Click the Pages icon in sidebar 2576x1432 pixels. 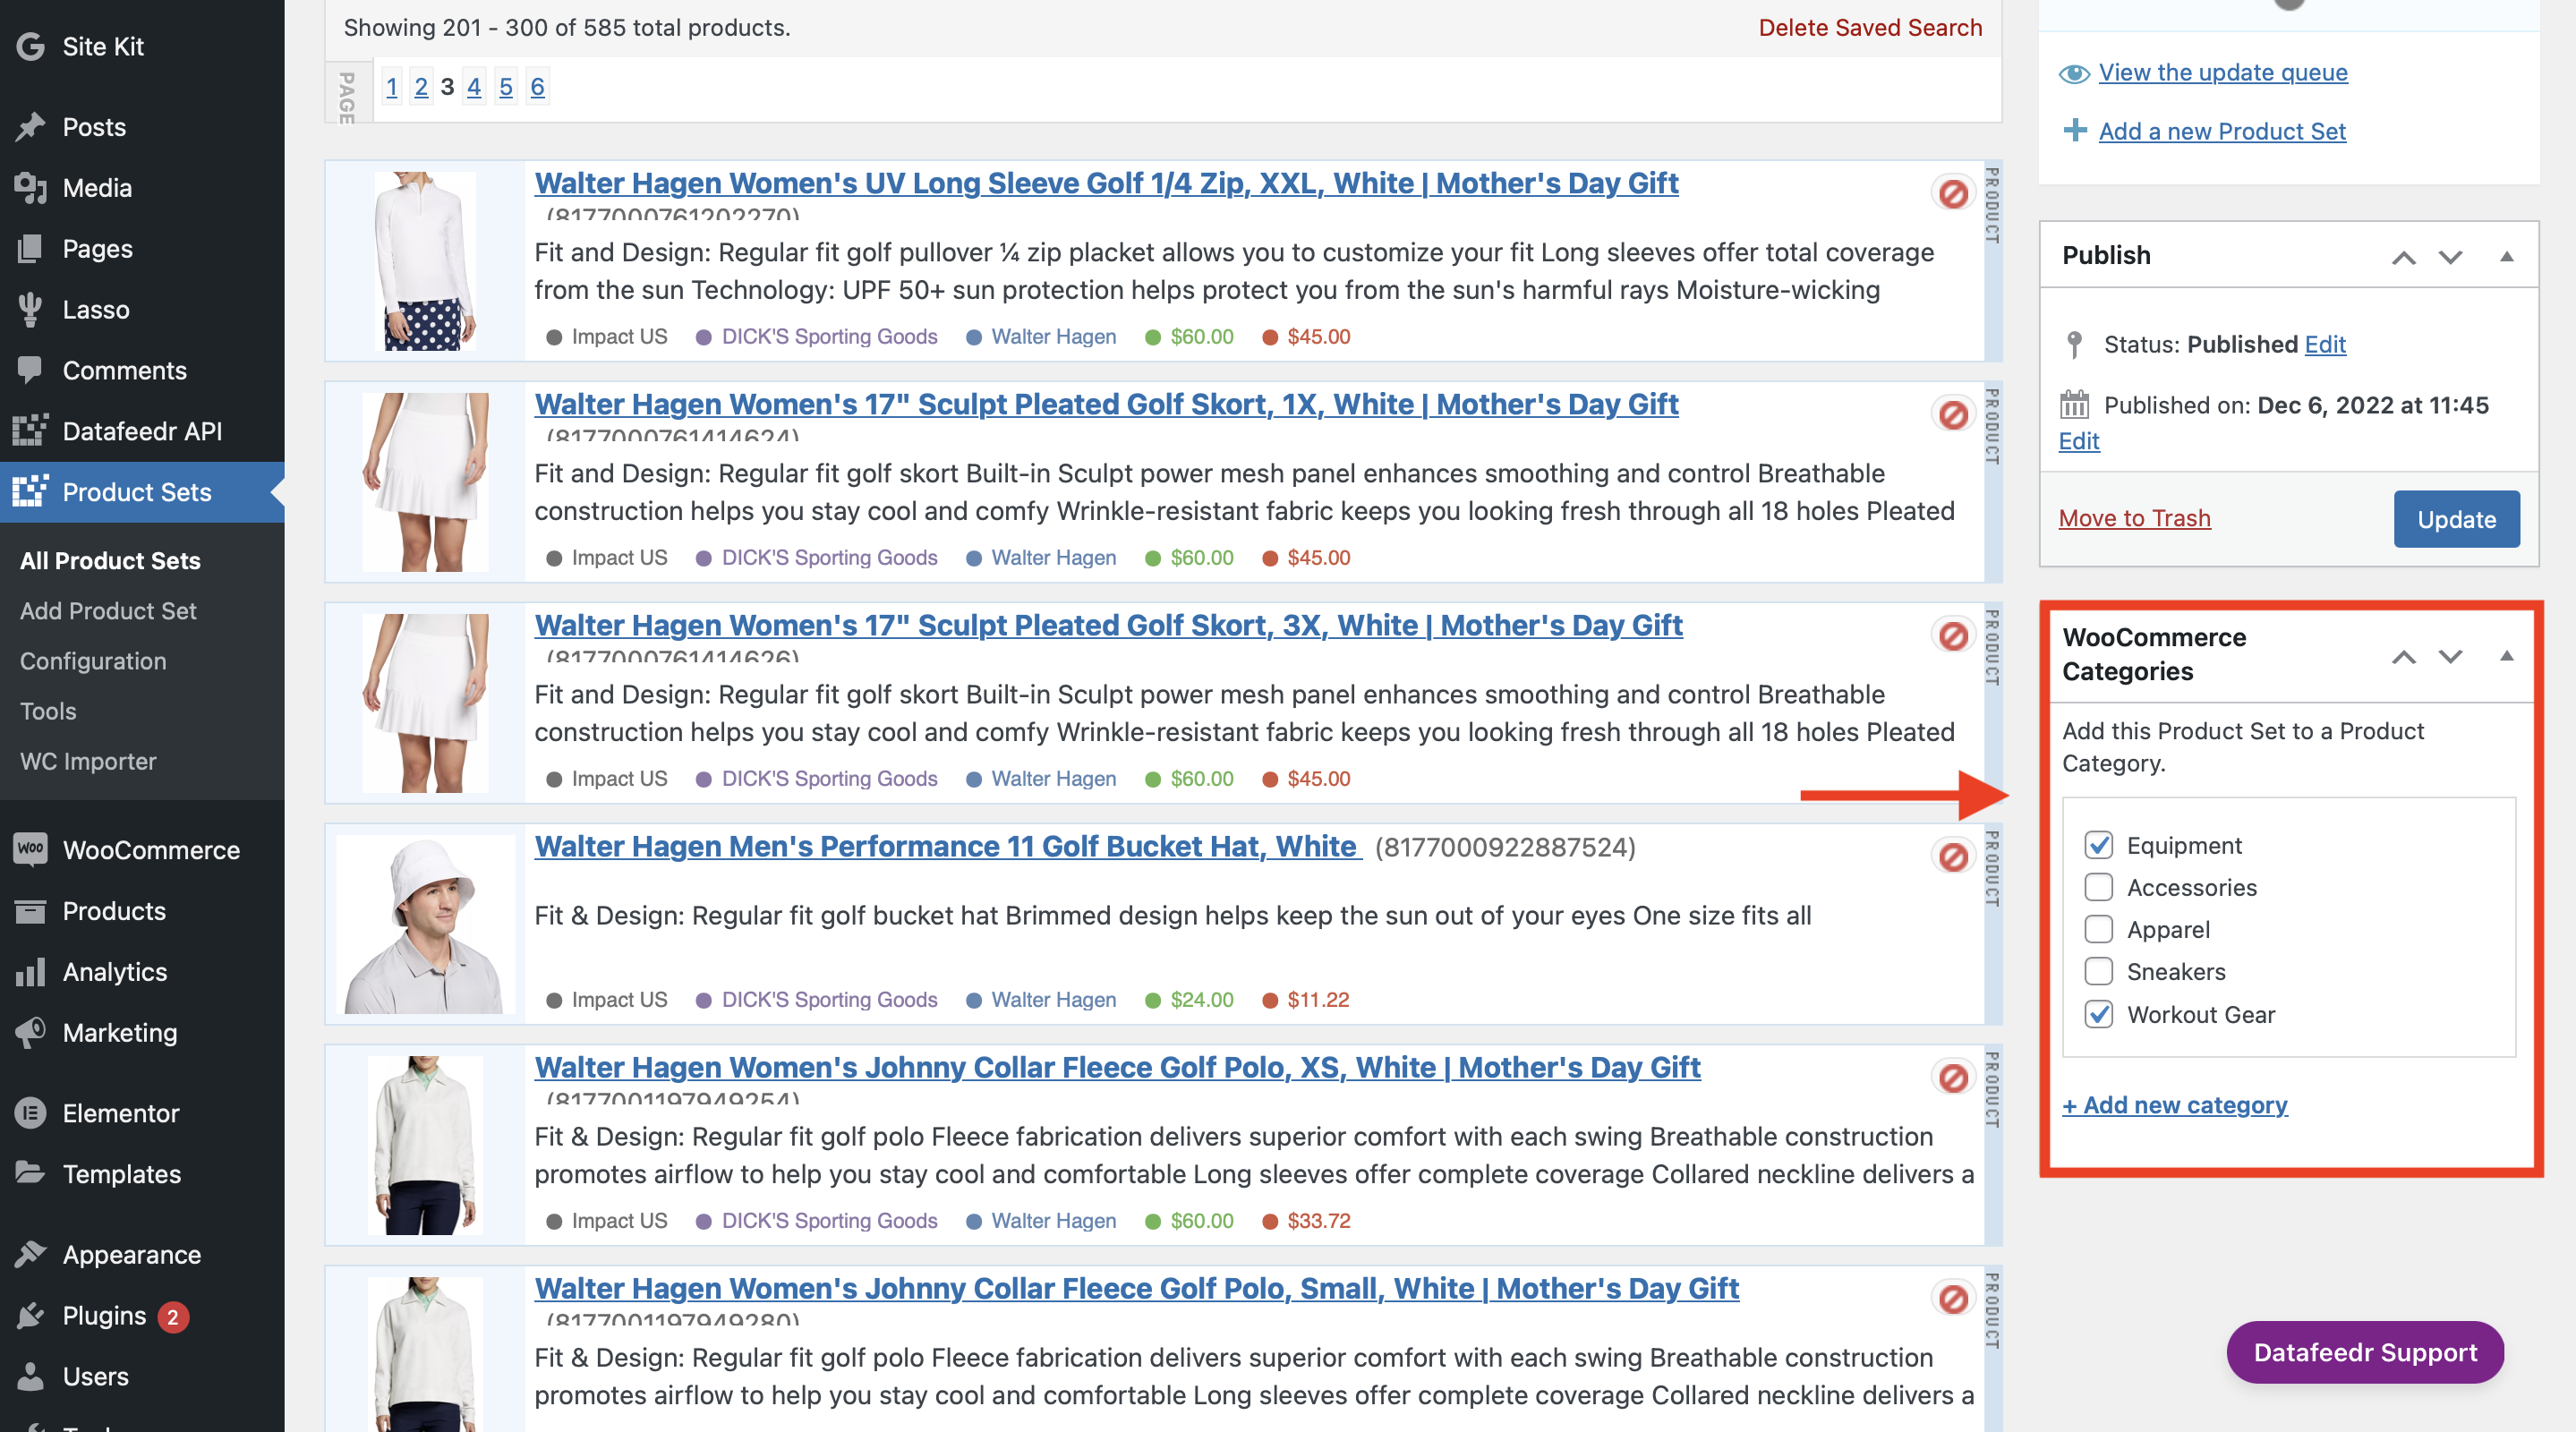click(31, 249)
